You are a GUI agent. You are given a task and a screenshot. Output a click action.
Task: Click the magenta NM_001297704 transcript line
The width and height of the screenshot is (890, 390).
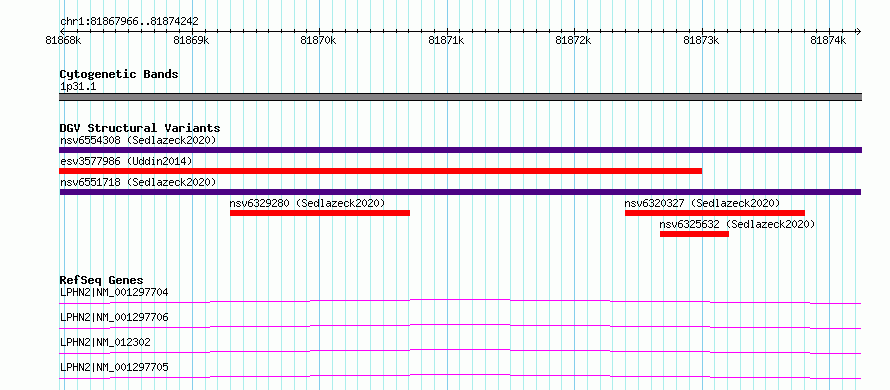[x=460, y=301]
